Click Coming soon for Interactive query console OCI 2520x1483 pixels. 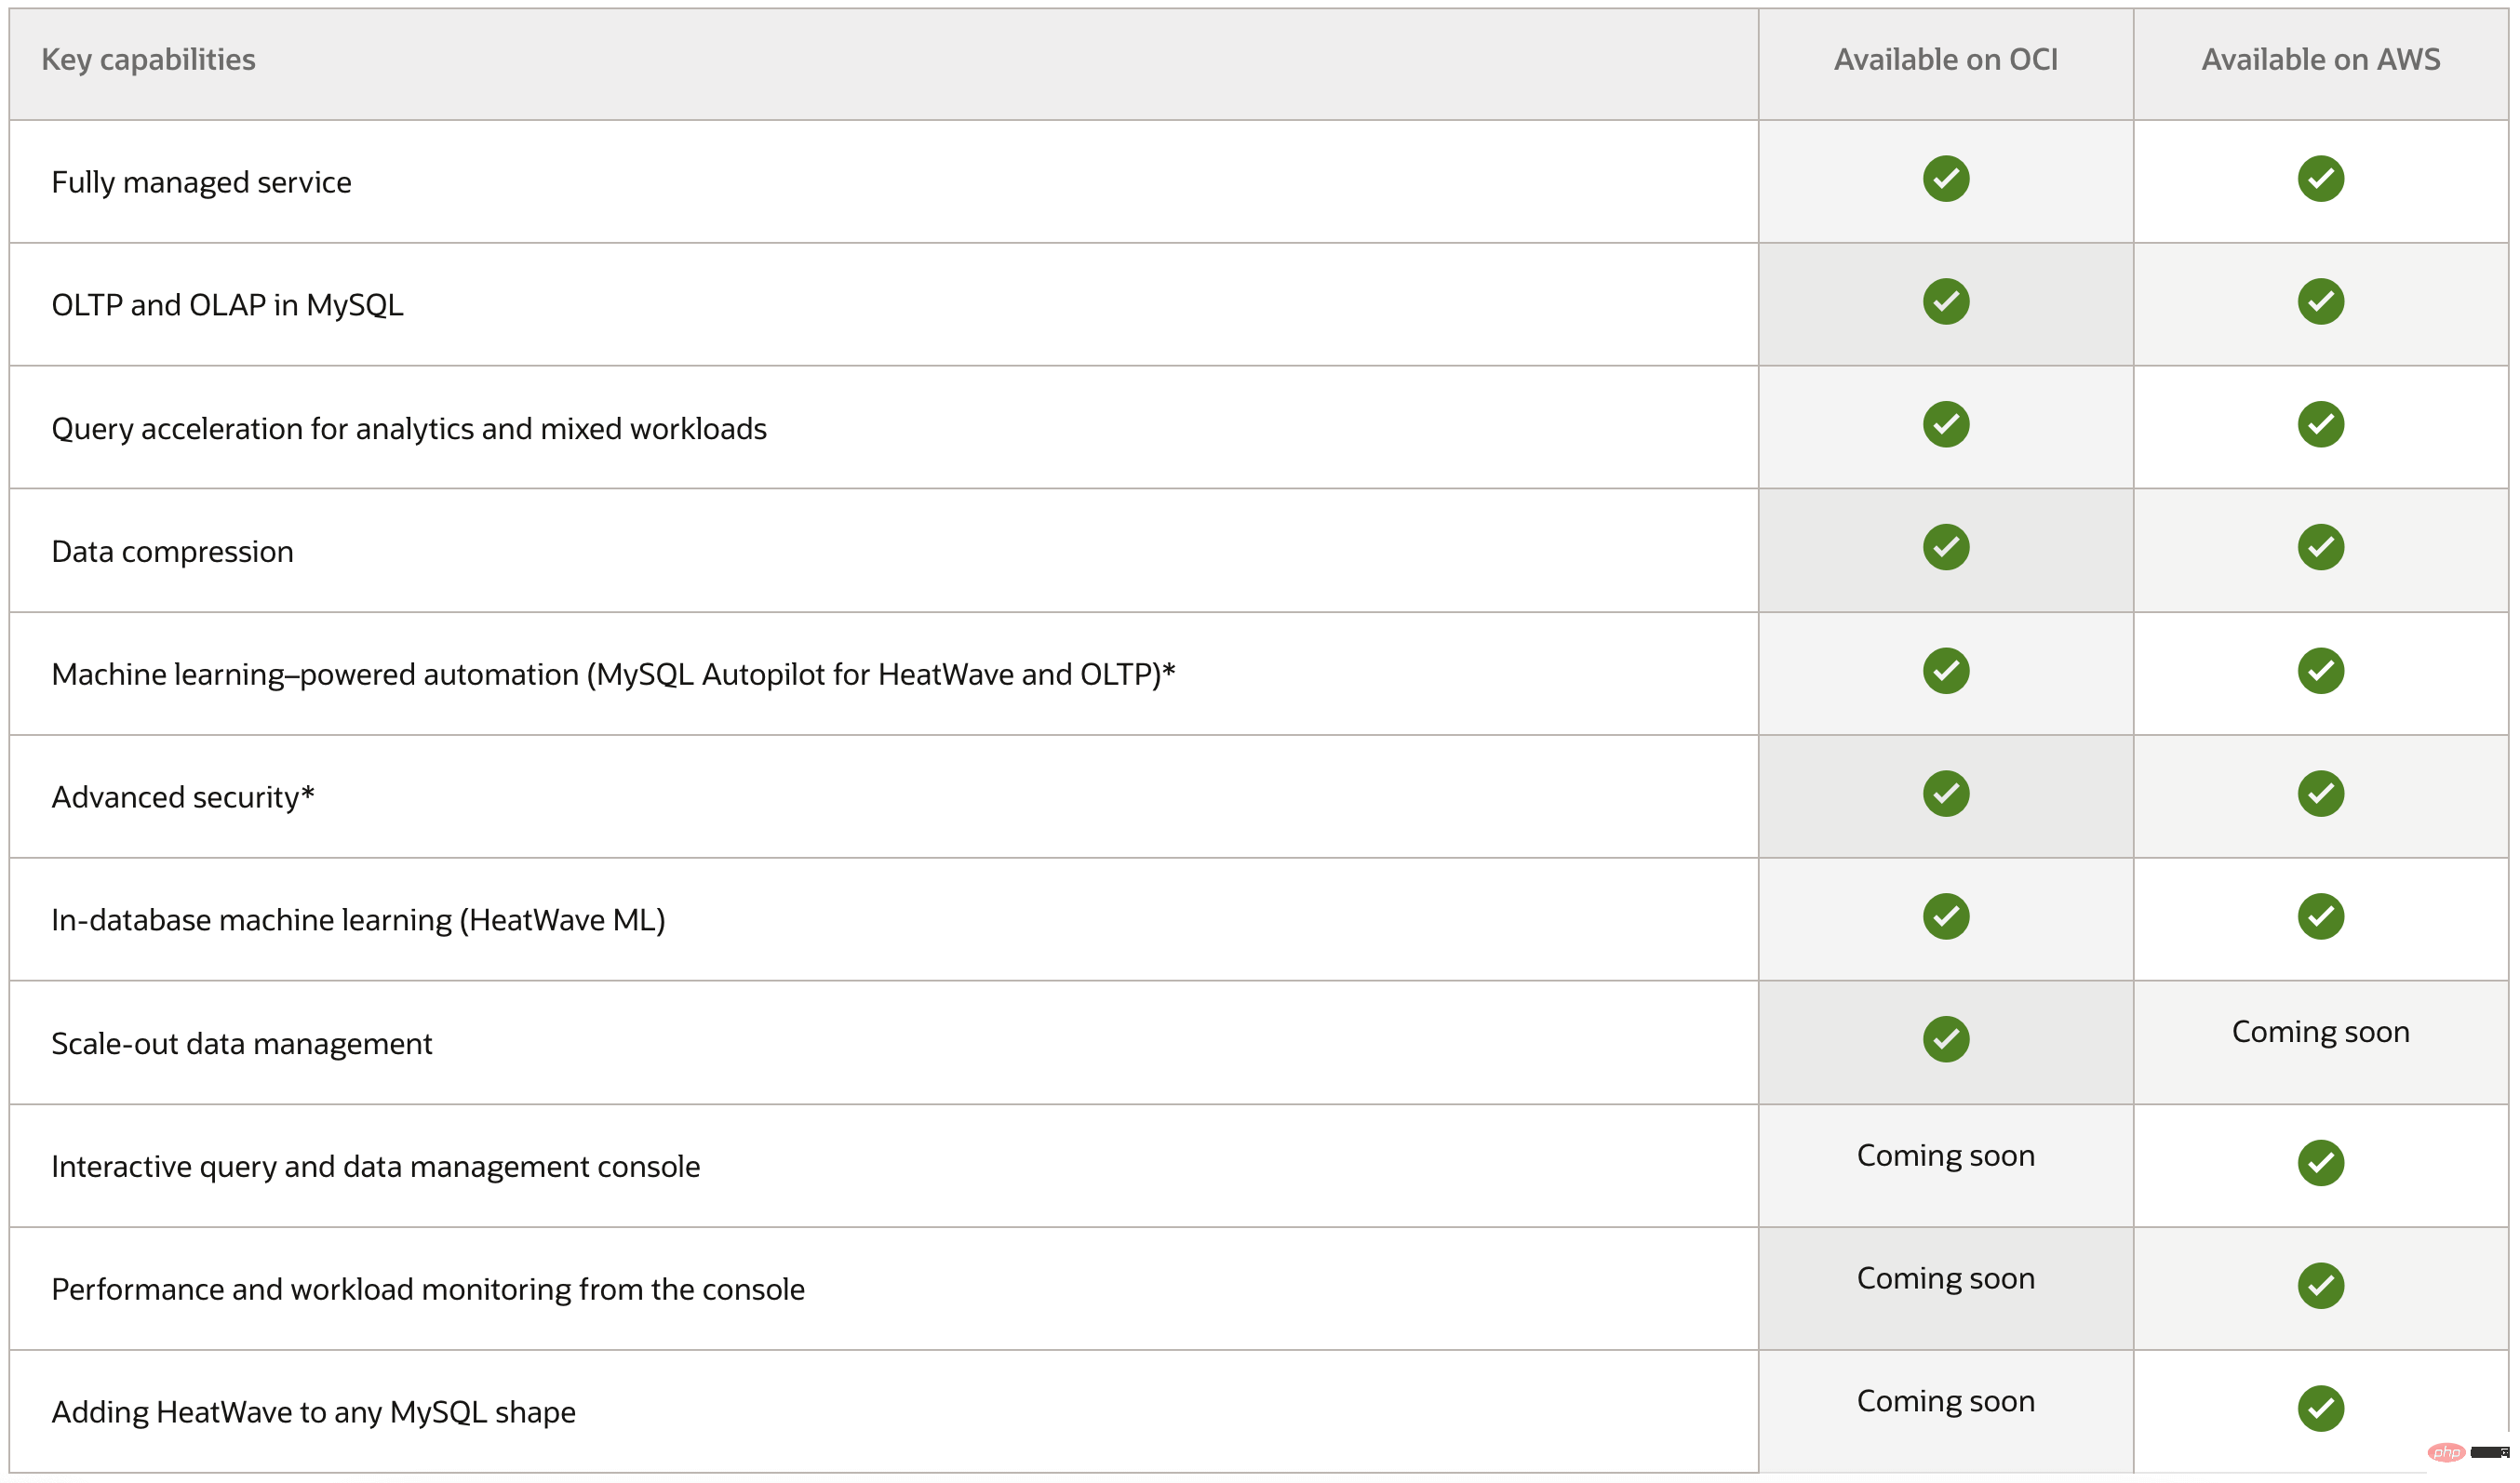coord(1946,1156)
